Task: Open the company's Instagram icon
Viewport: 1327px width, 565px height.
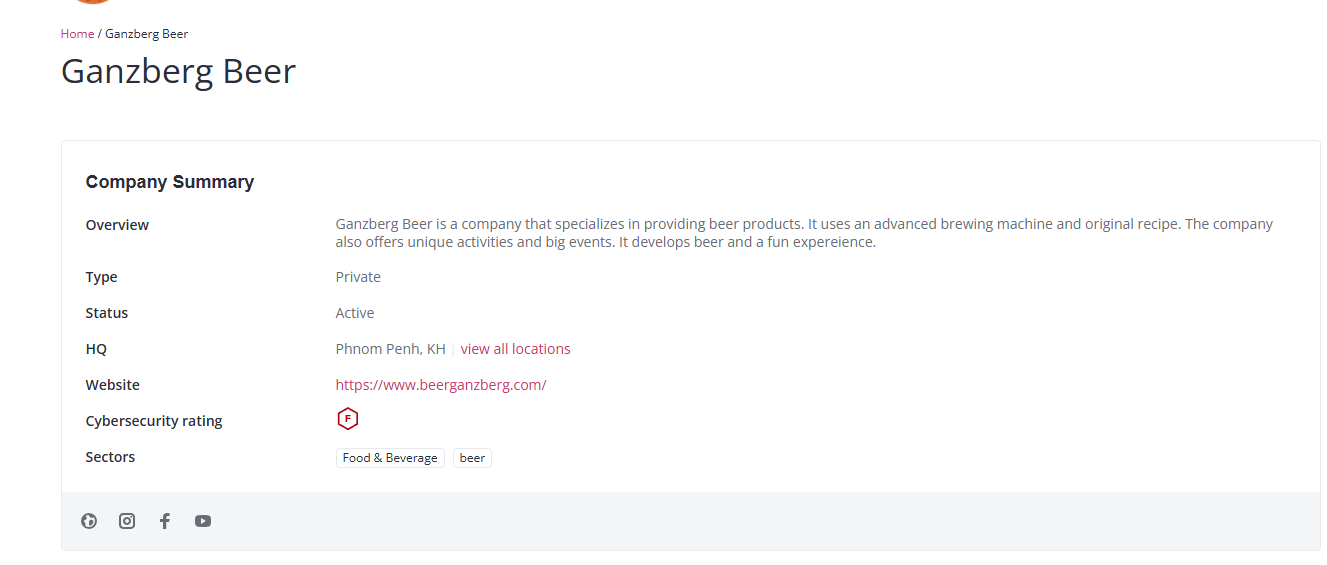Action: [127, 521]
